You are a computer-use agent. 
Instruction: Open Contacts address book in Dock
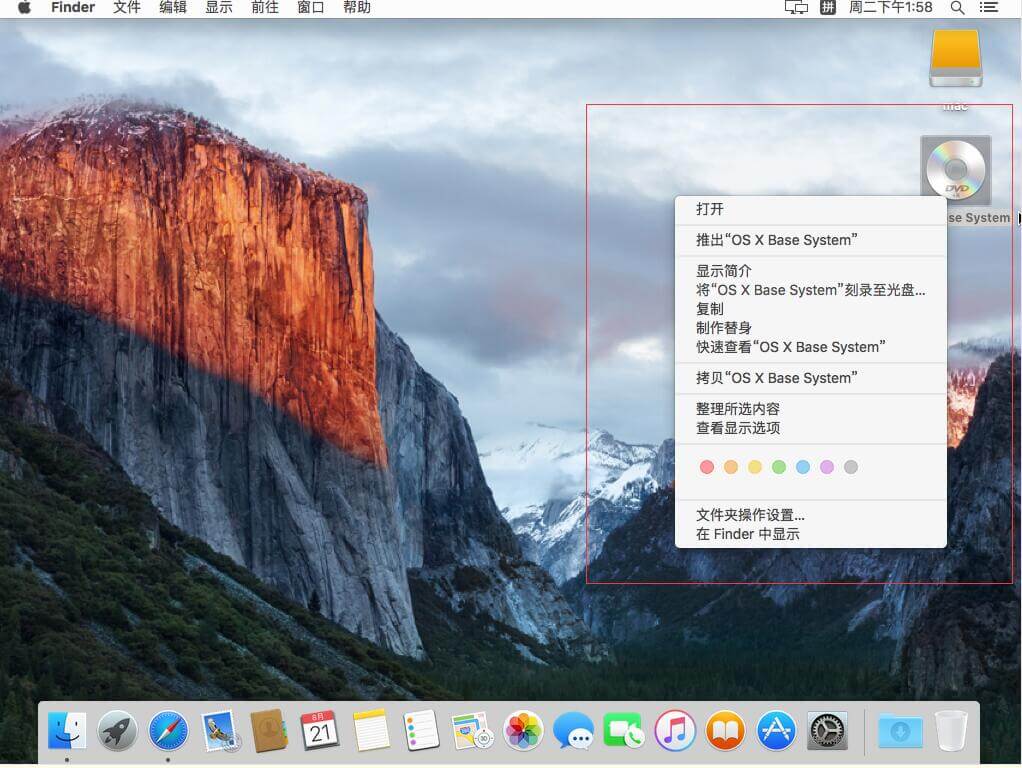(x=269, y=730)
